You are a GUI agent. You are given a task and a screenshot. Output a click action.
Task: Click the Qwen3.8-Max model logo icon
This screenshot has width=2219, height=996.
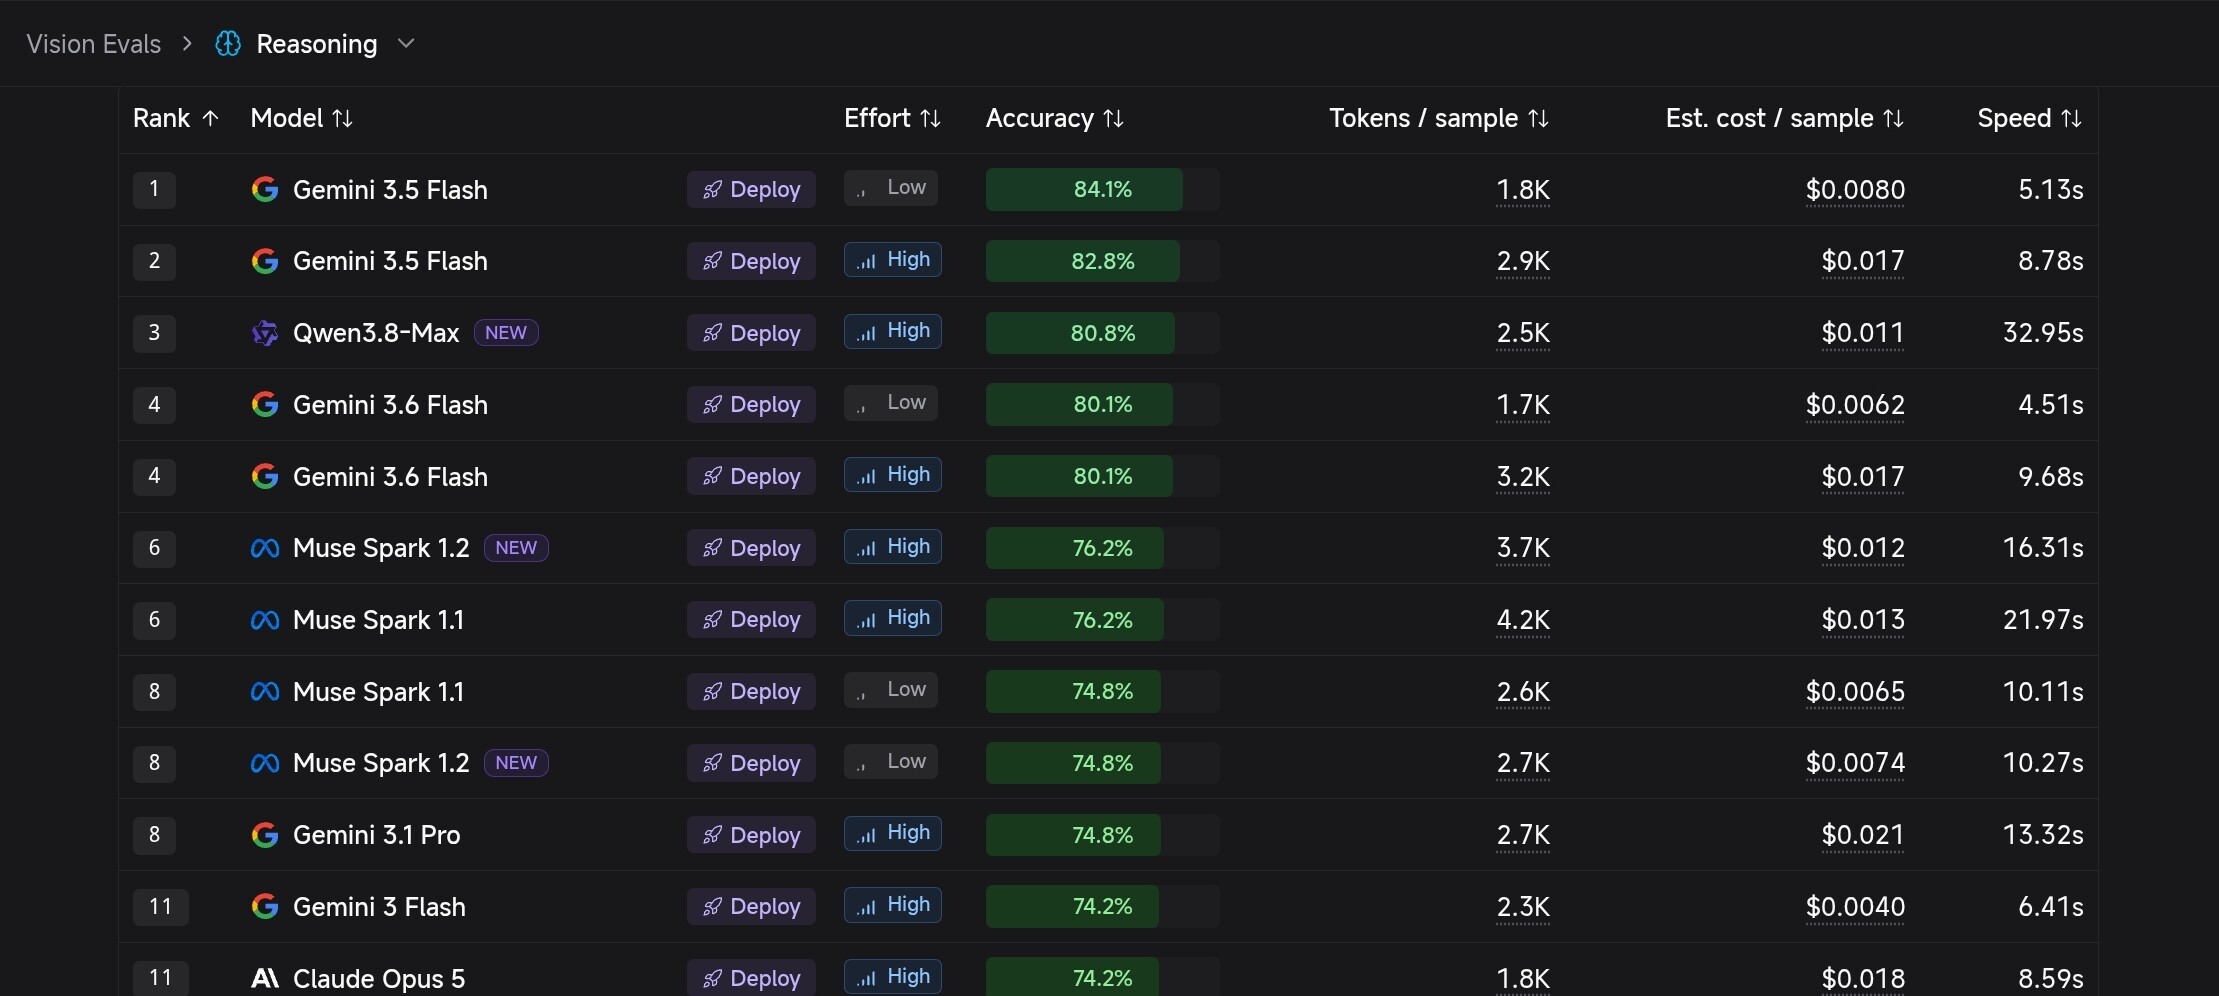tap(265, 333)
